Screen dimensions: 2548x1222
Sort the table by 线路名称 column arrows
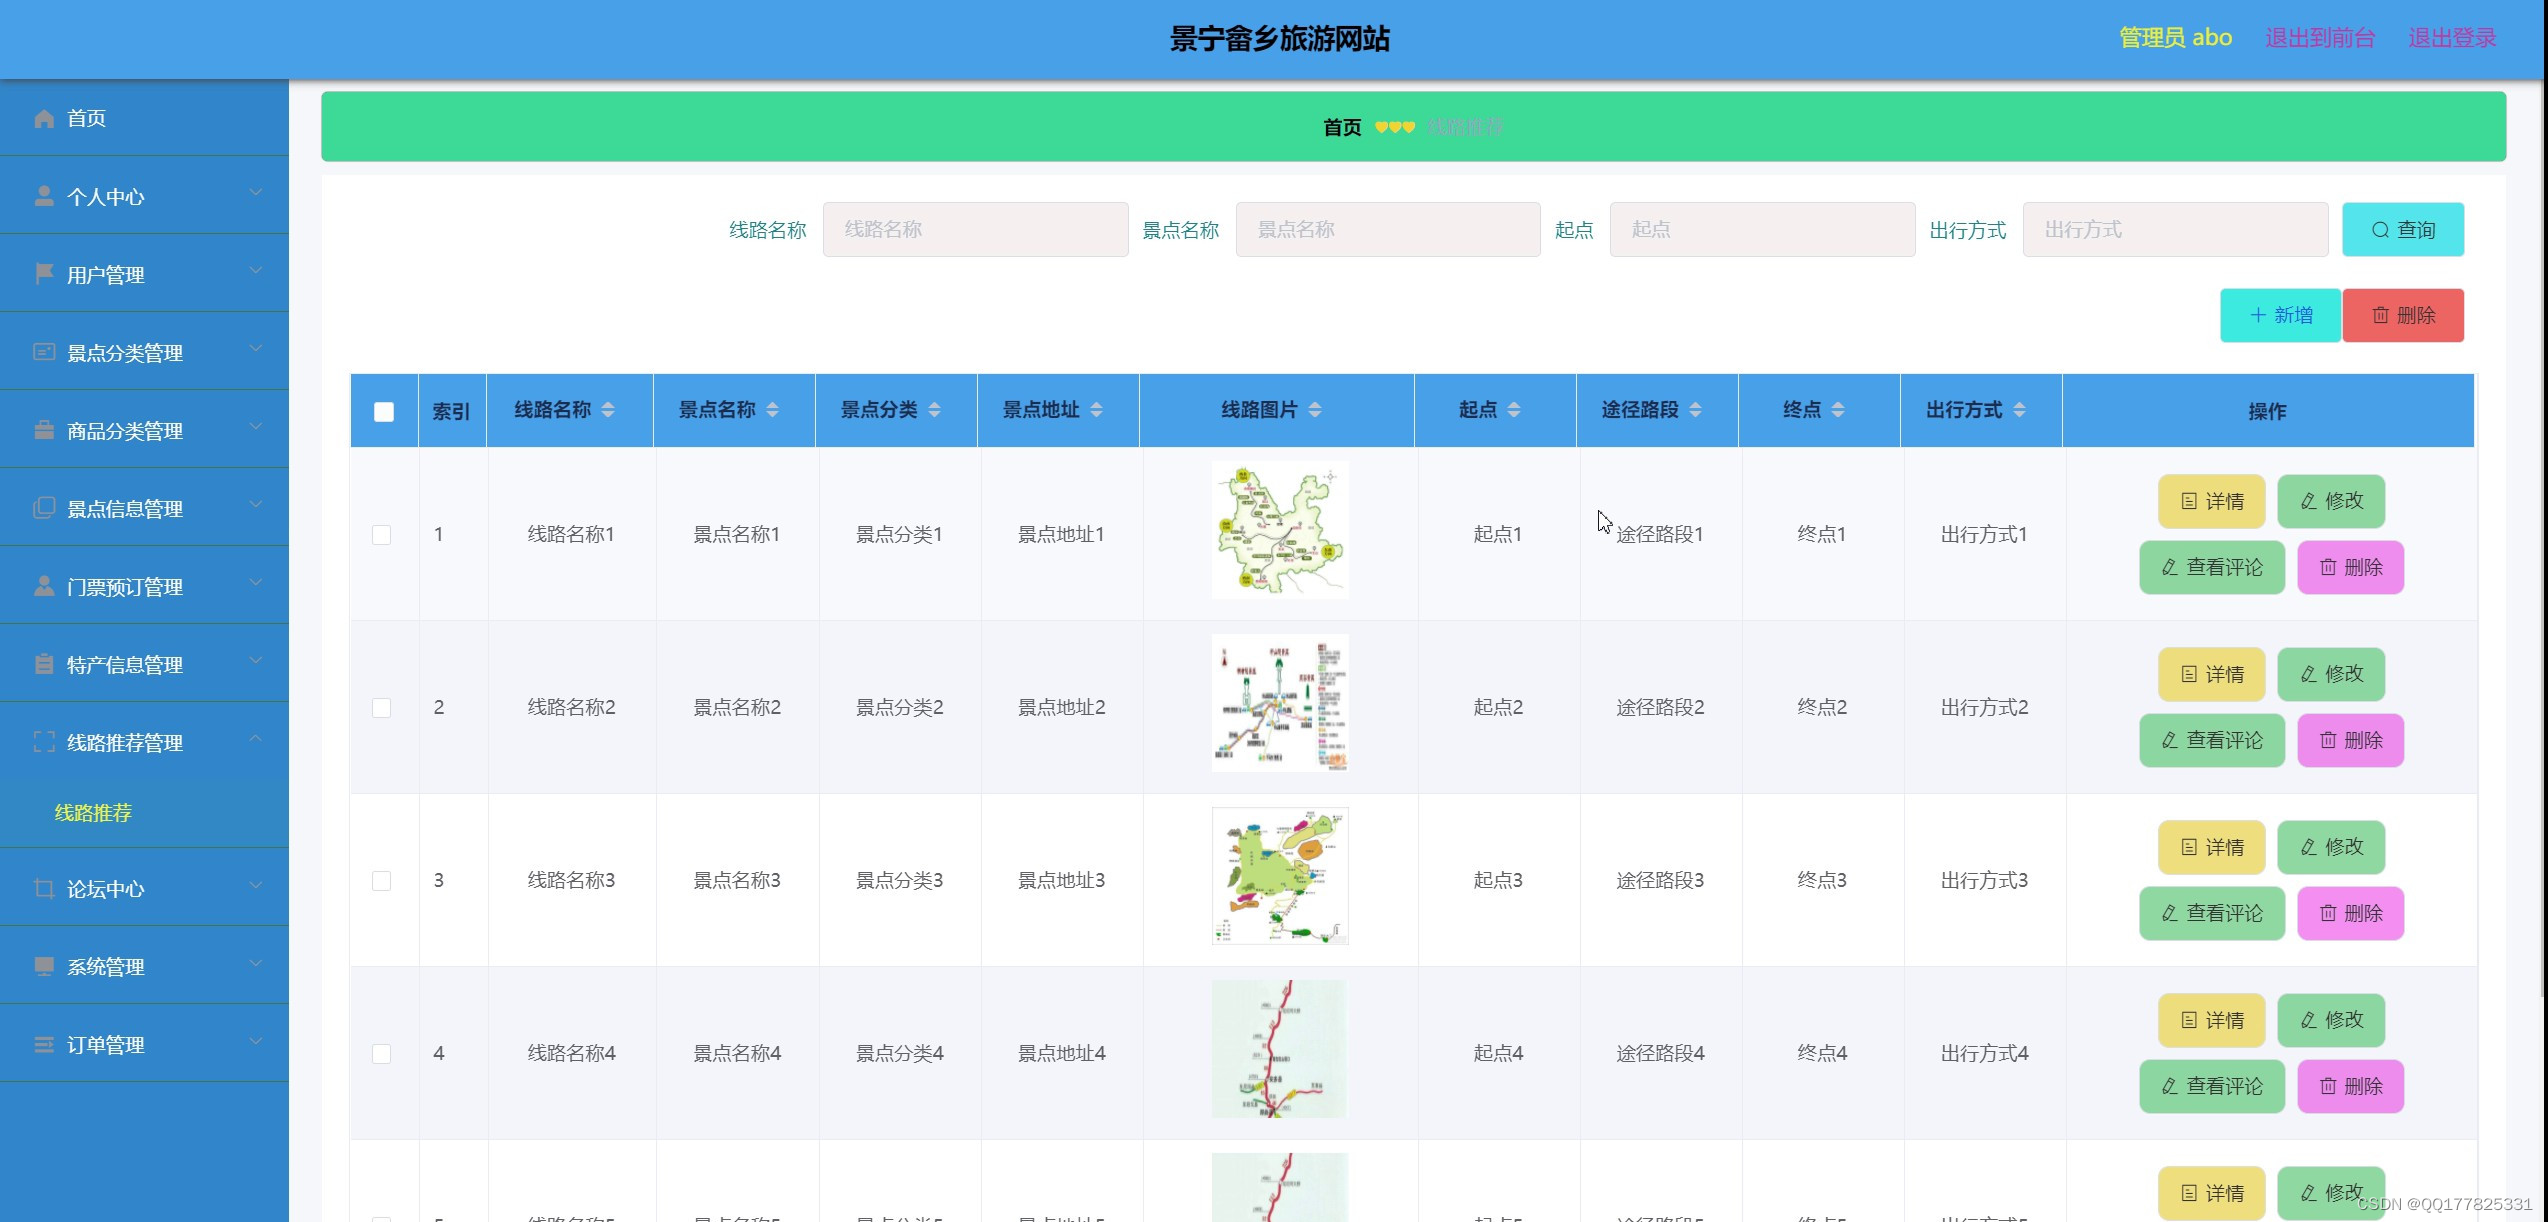coord(608,410)
